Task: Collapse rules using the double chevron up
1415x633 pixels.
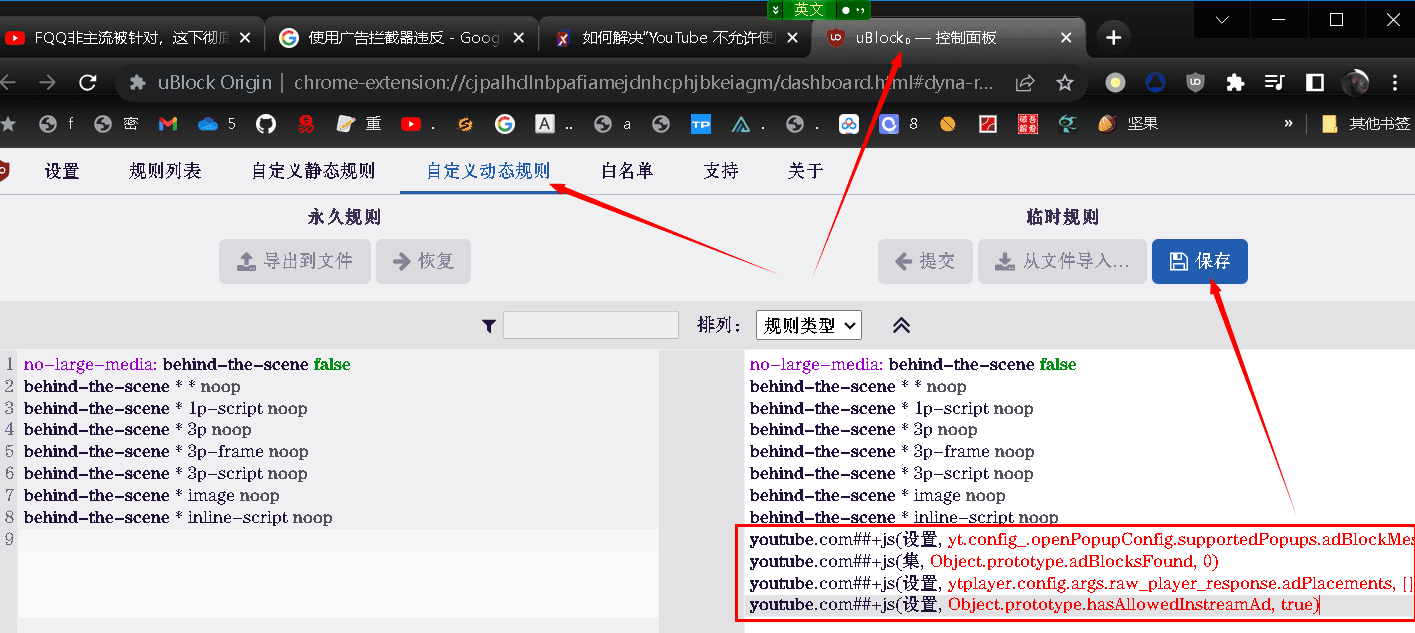Action: 901,325
